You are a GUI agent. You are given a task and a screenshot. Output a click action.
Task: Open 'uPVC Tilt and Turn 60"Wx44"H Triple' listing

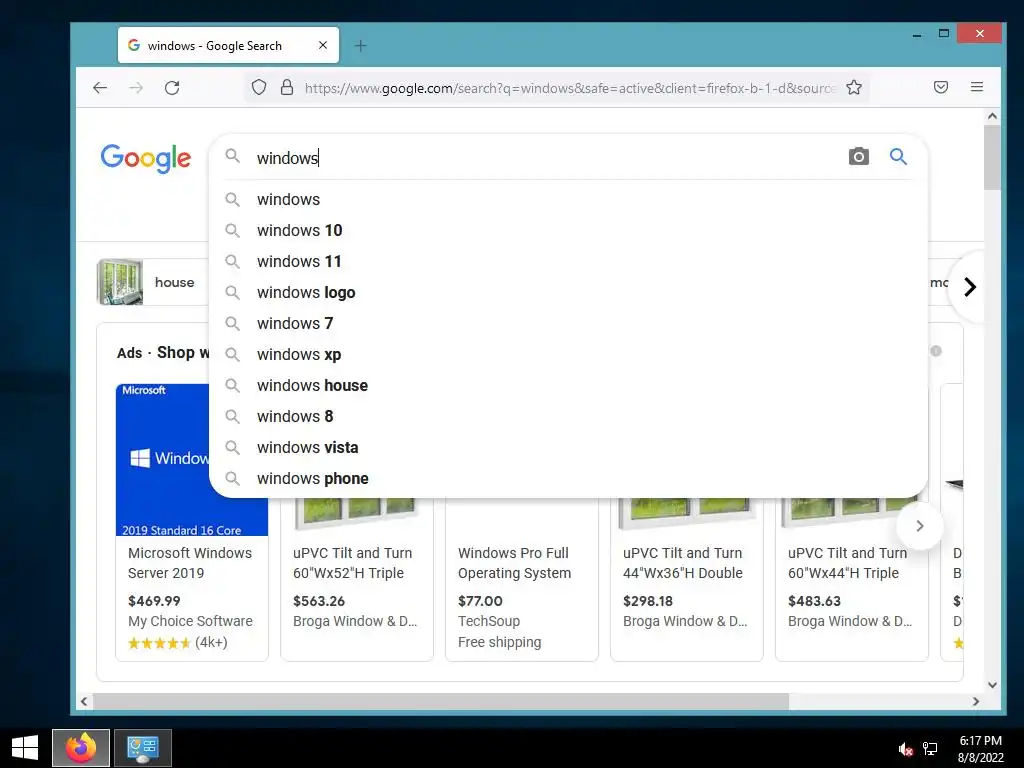[x=847, y=563]
